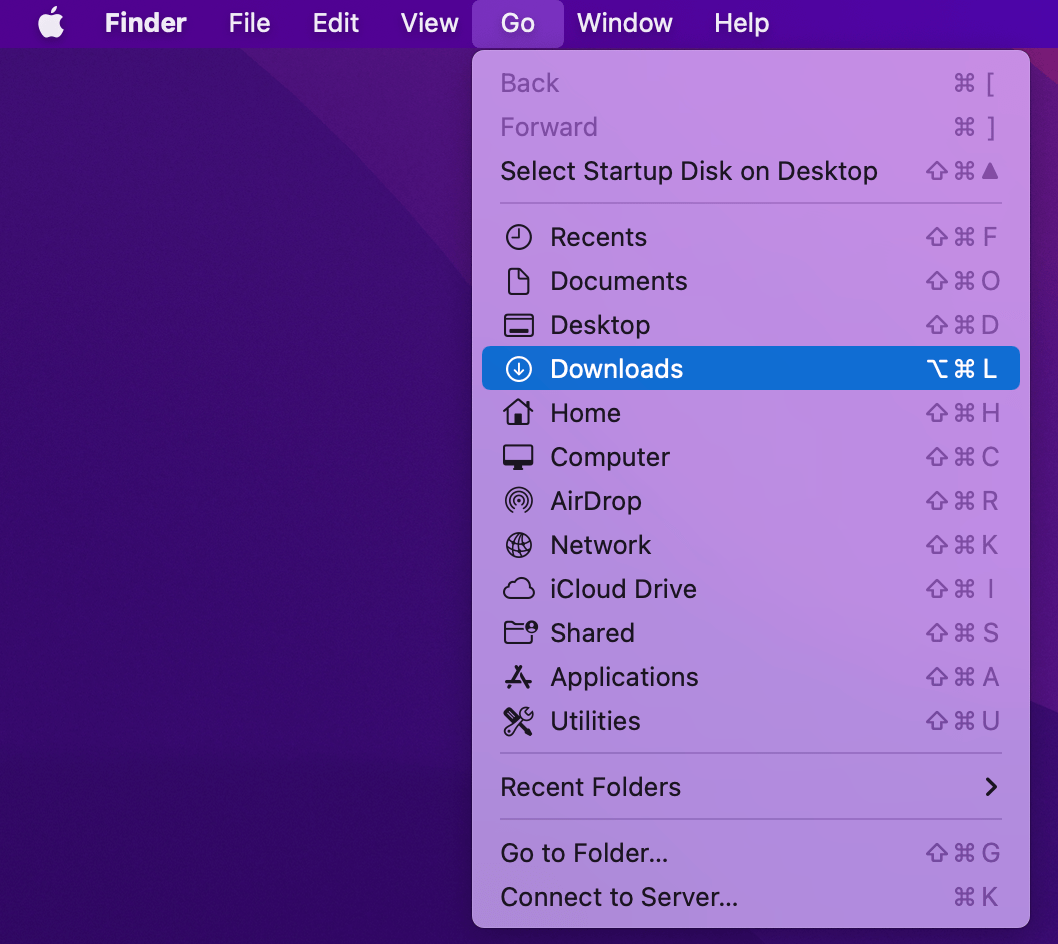The width and height of the screenshot is (1058, 944).
Task: Go to the Documents folder
Action: coord(750,281)
